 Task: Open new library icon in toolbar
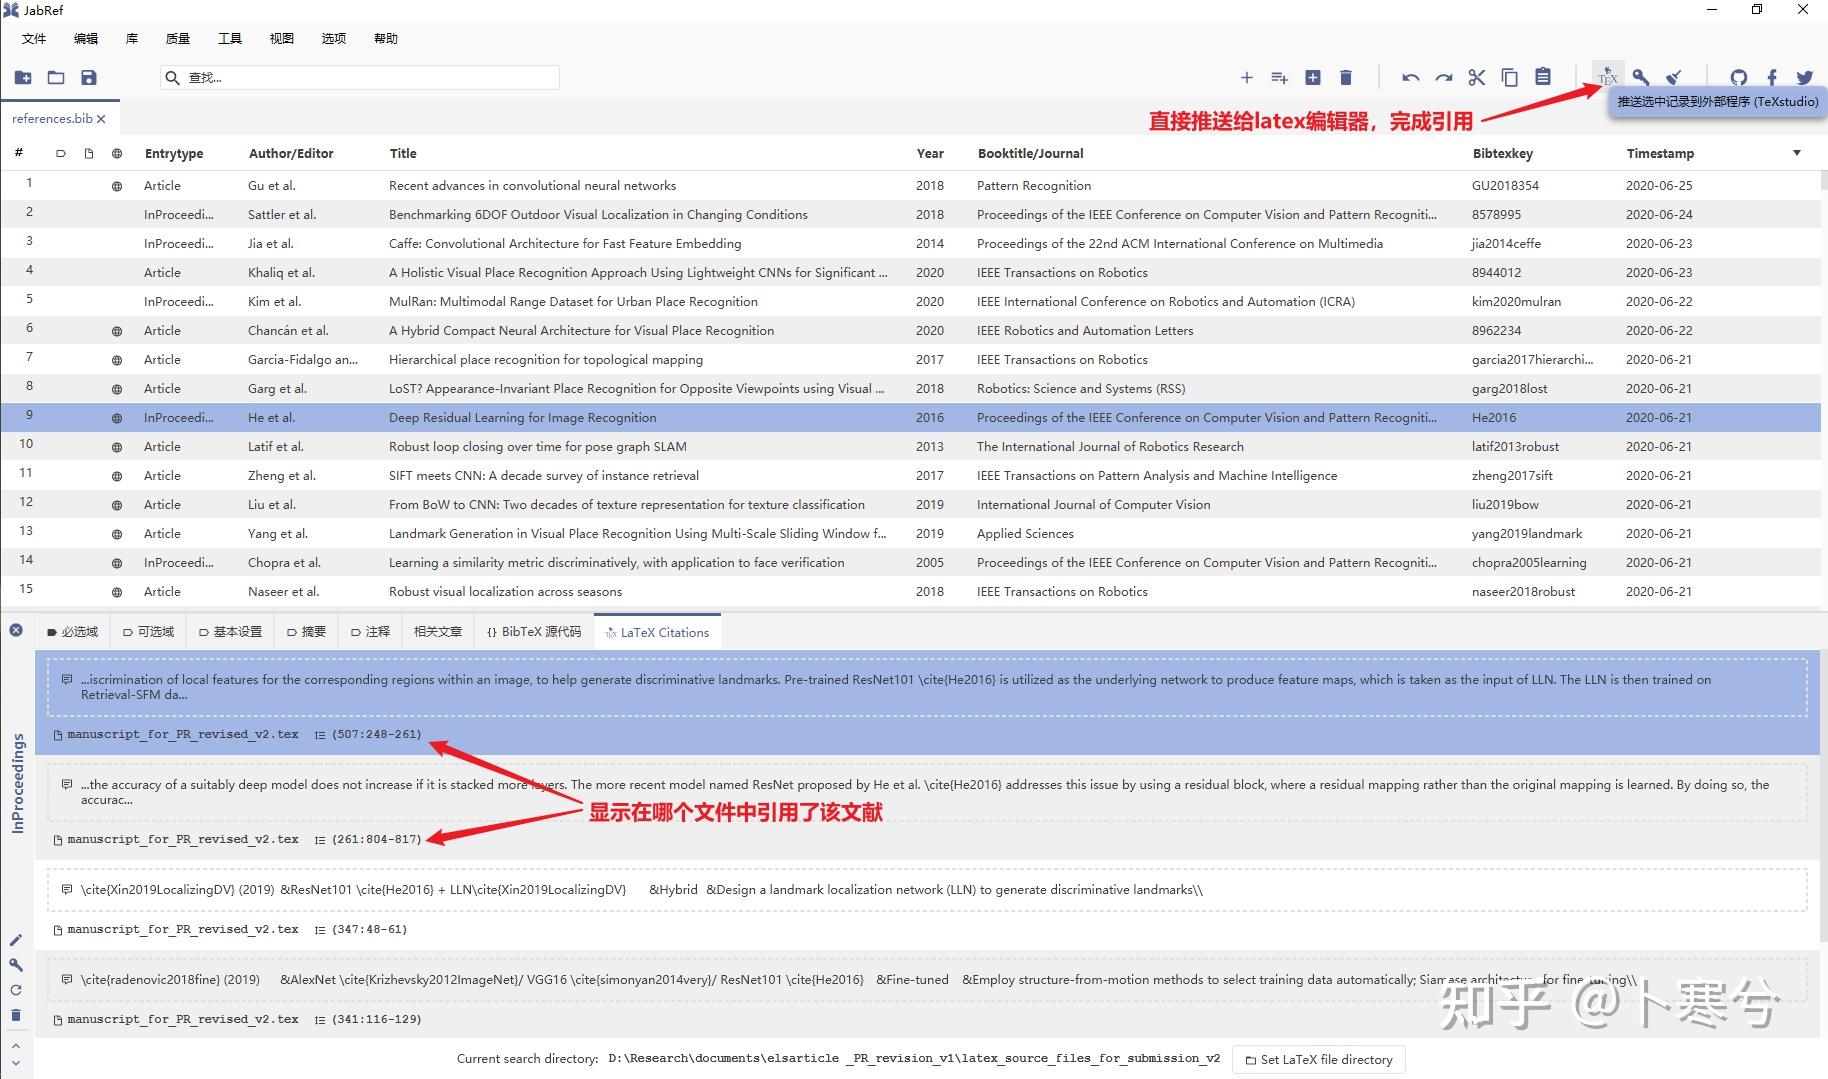coord(23,77)
